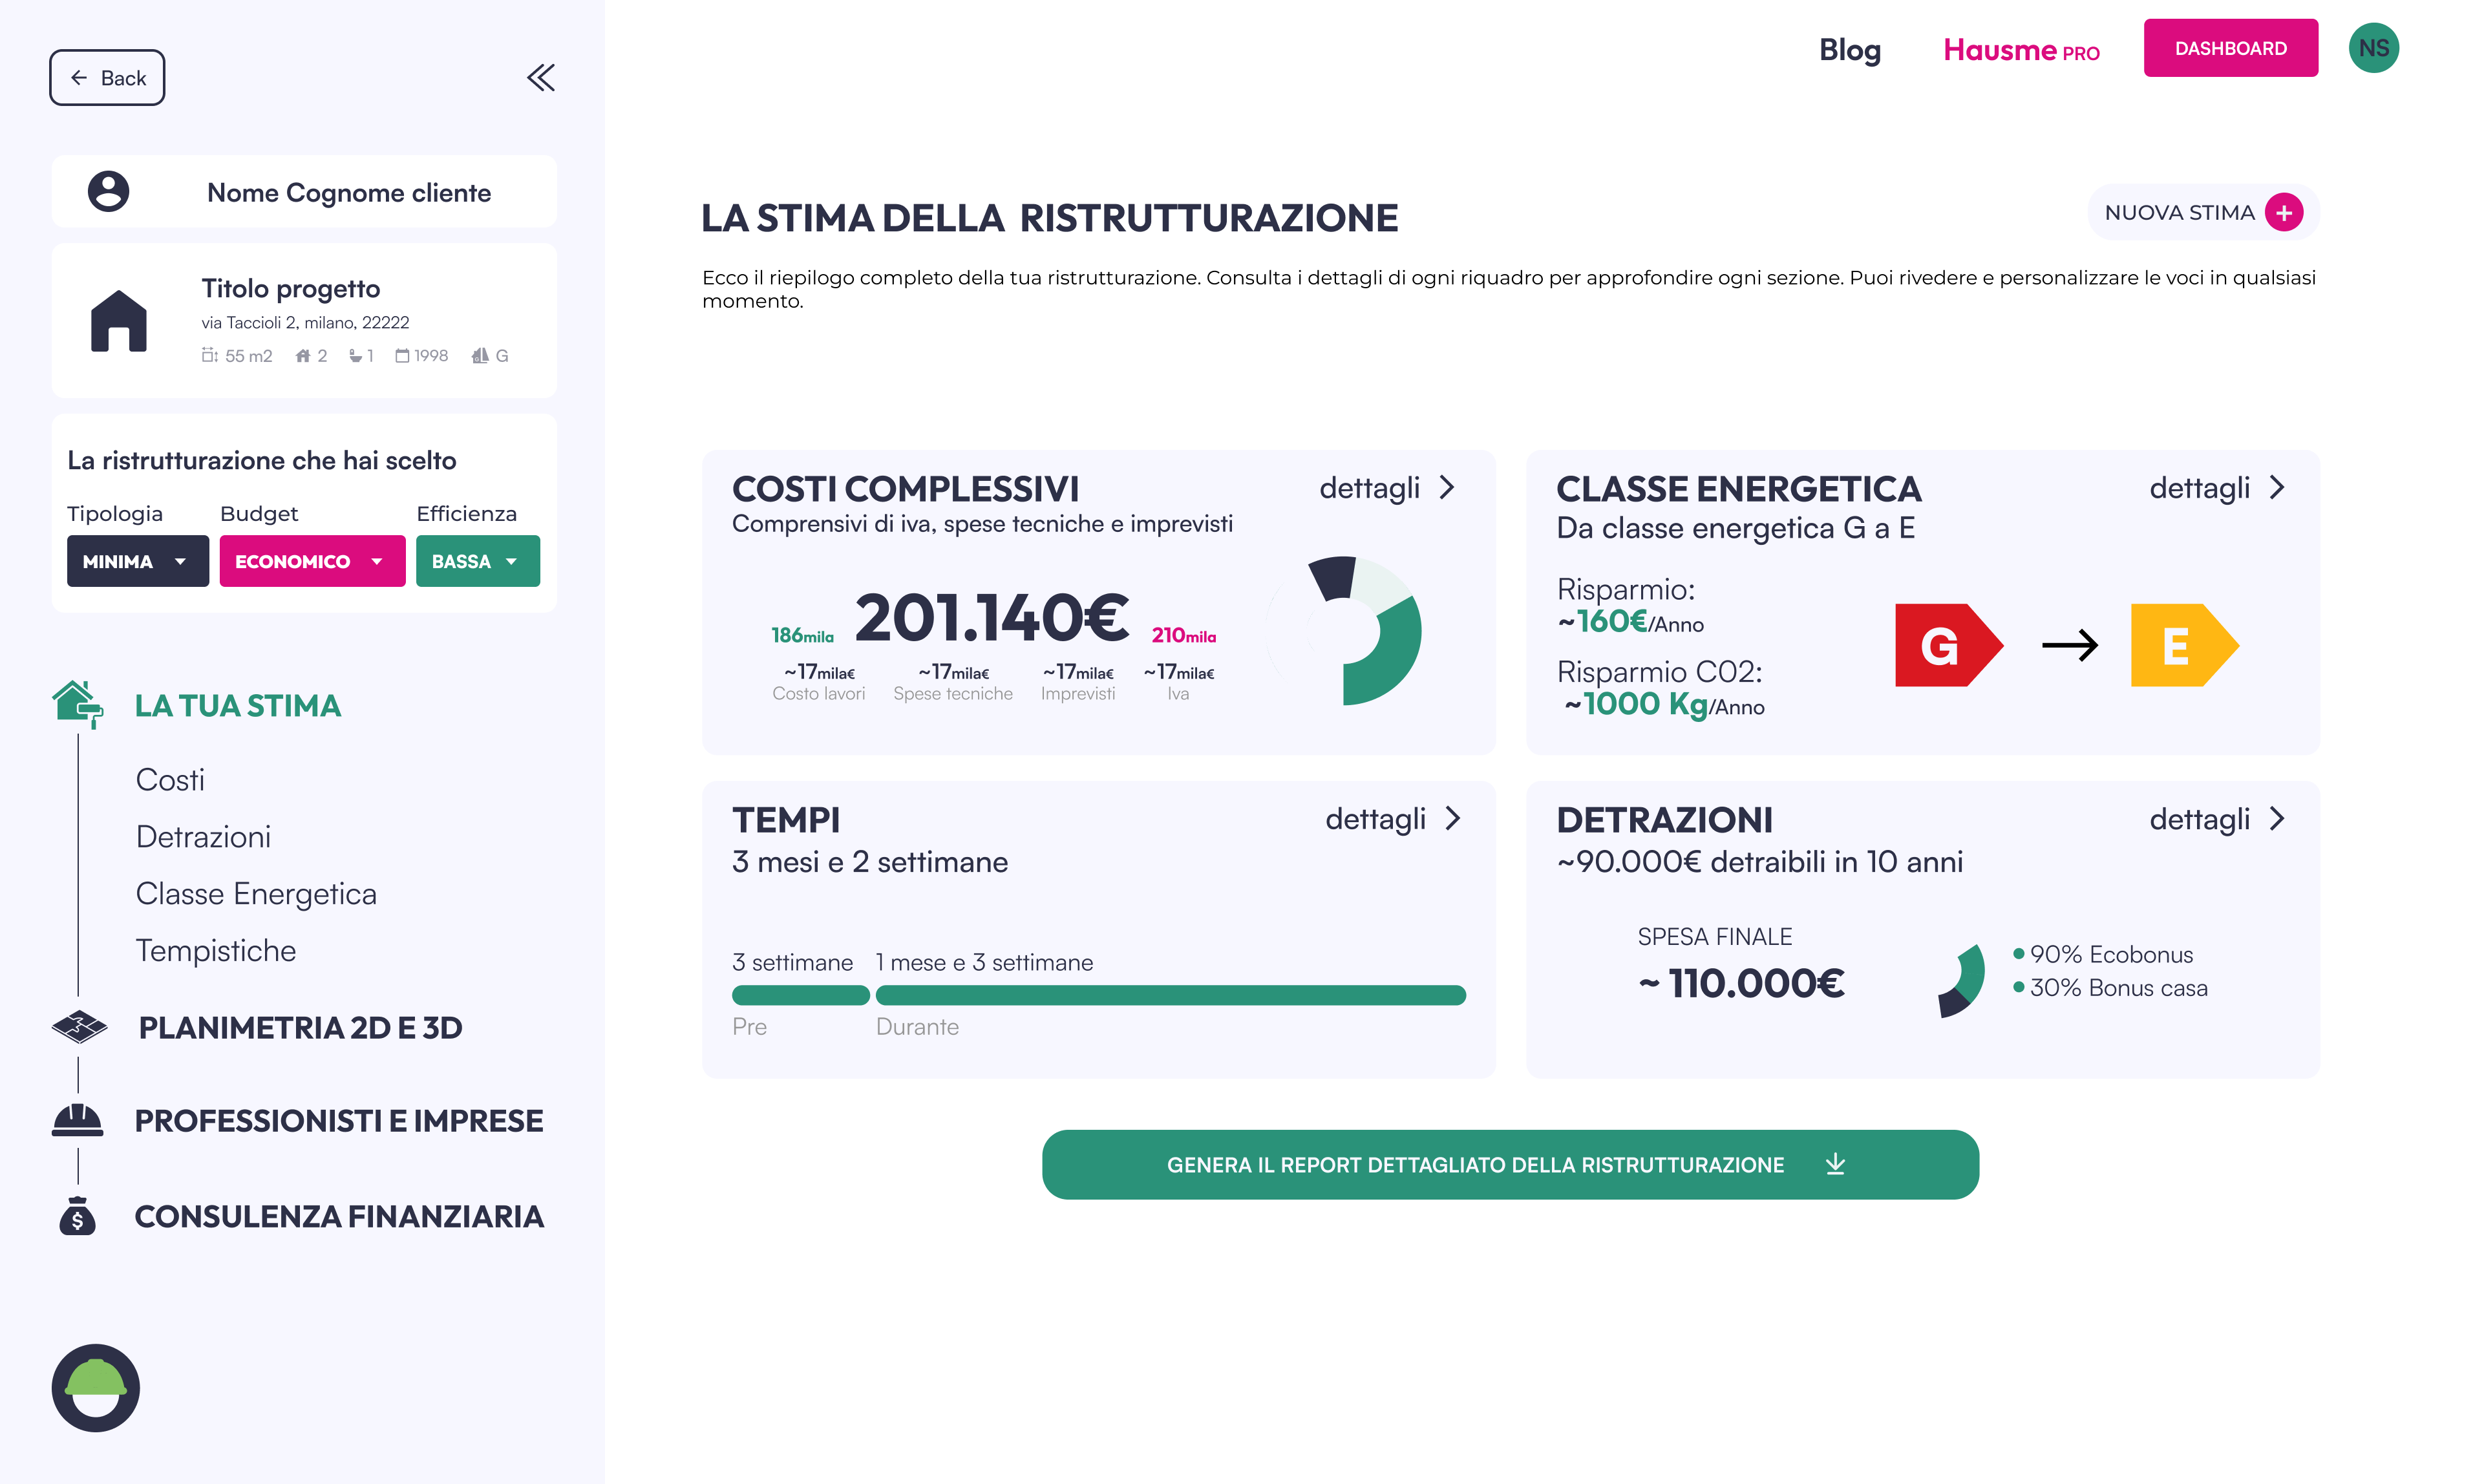The image size is (2484, 1484).
Task: Click the pink plus icon on Nuova Stima
Action: pos(2284,212)
